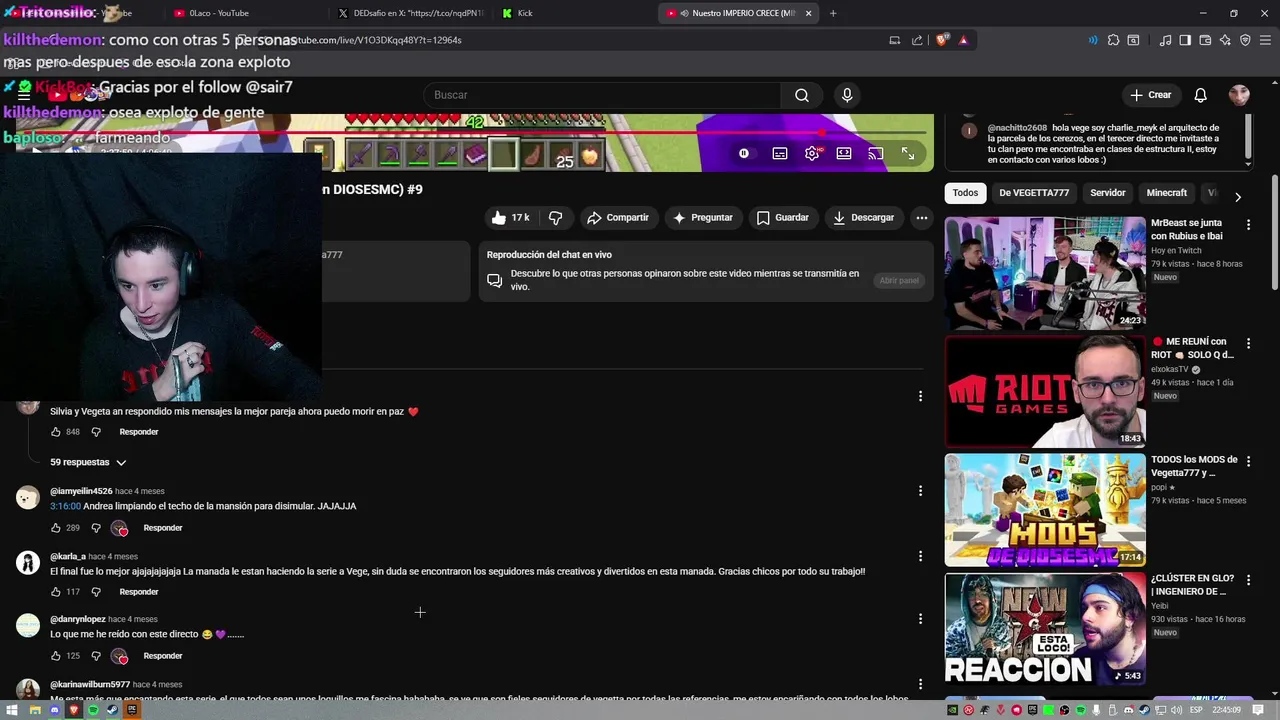Dislike the video
Viewport: 1280px width, 720px height.
coord(556,217)
